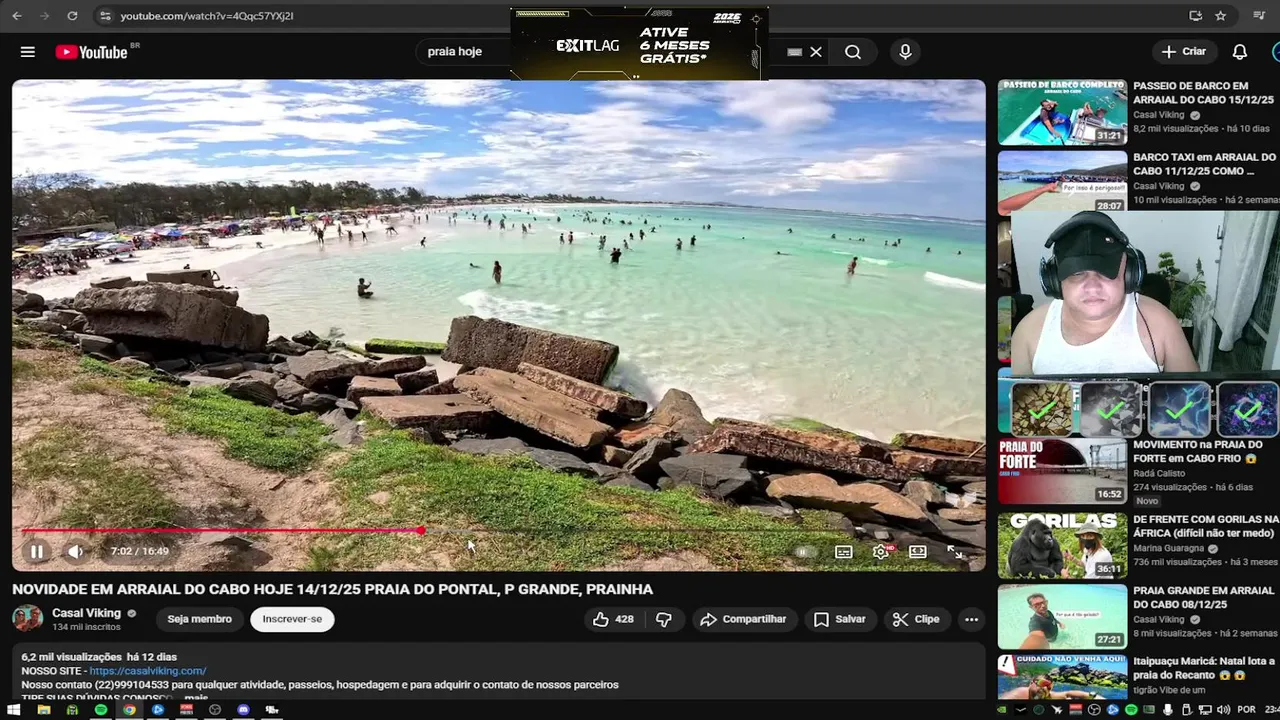Expand the description with '...mais'
The height and width of the screenshot is (720, 1280).
[196, 698]
